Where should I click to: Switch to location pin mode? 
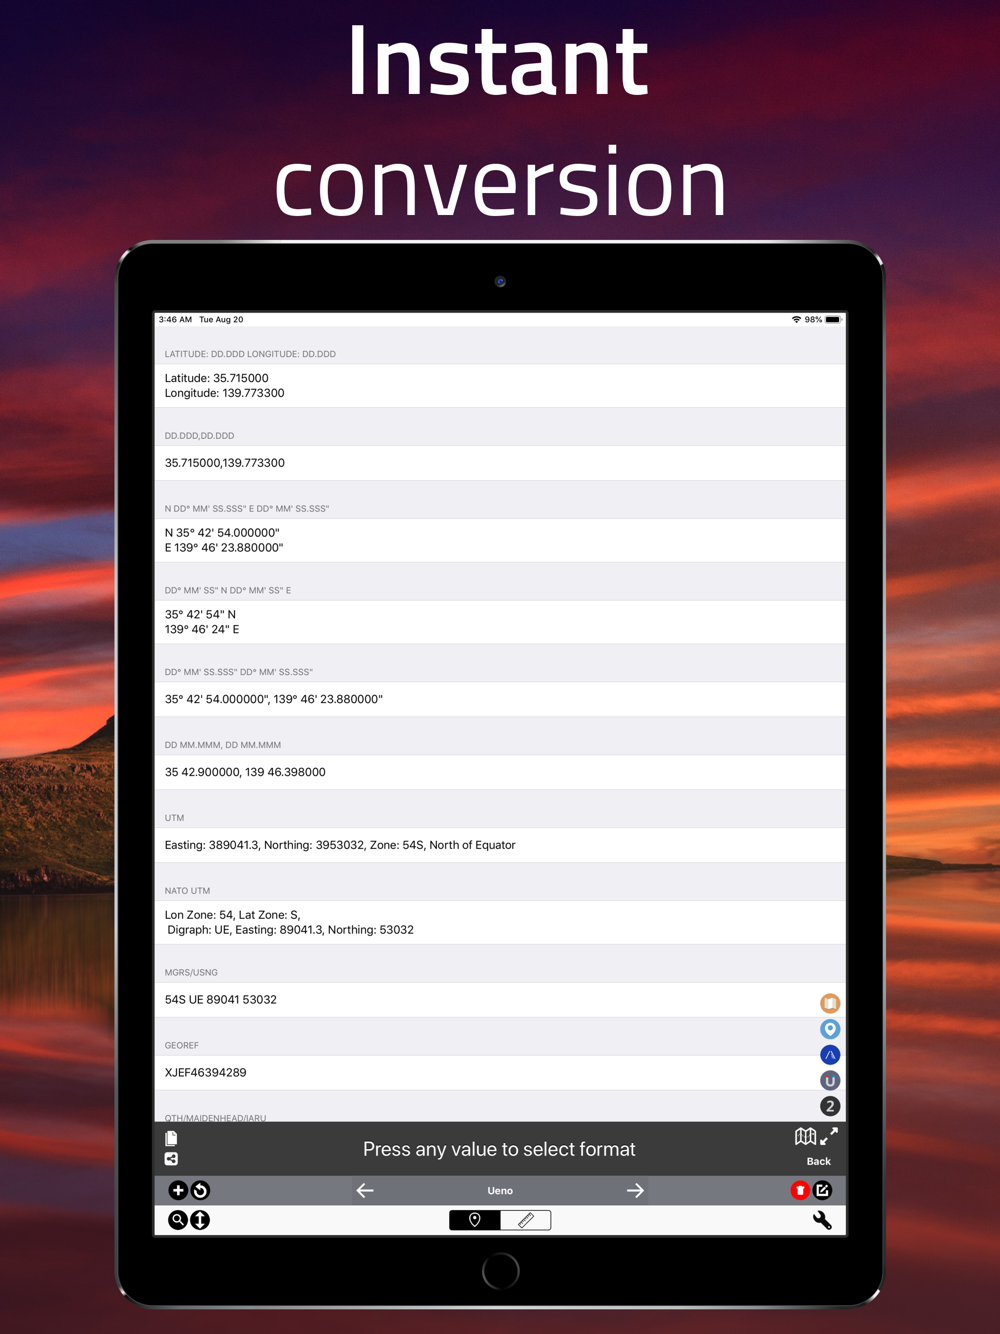tap(475, 1220)
